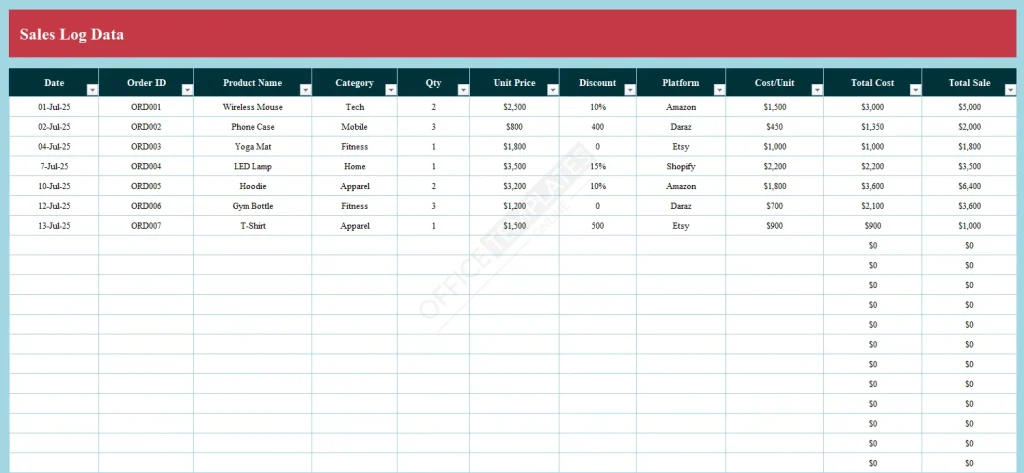Select the Mobile category cell
The width and height of the screenshot is (1024, 473).
click(x=355, y=127)
